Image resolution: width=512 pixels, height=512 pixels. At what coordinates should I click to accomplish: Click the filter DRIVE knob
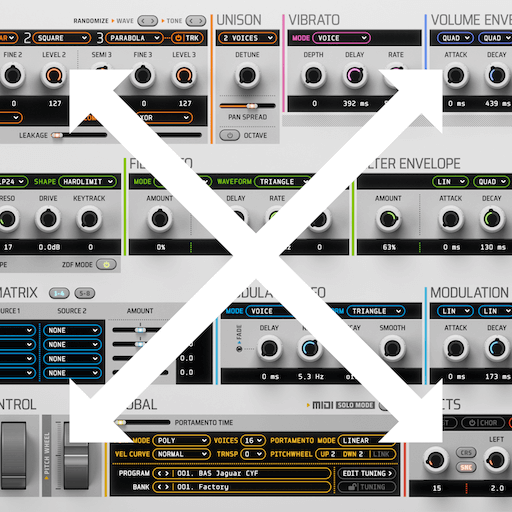pos(48,219)
